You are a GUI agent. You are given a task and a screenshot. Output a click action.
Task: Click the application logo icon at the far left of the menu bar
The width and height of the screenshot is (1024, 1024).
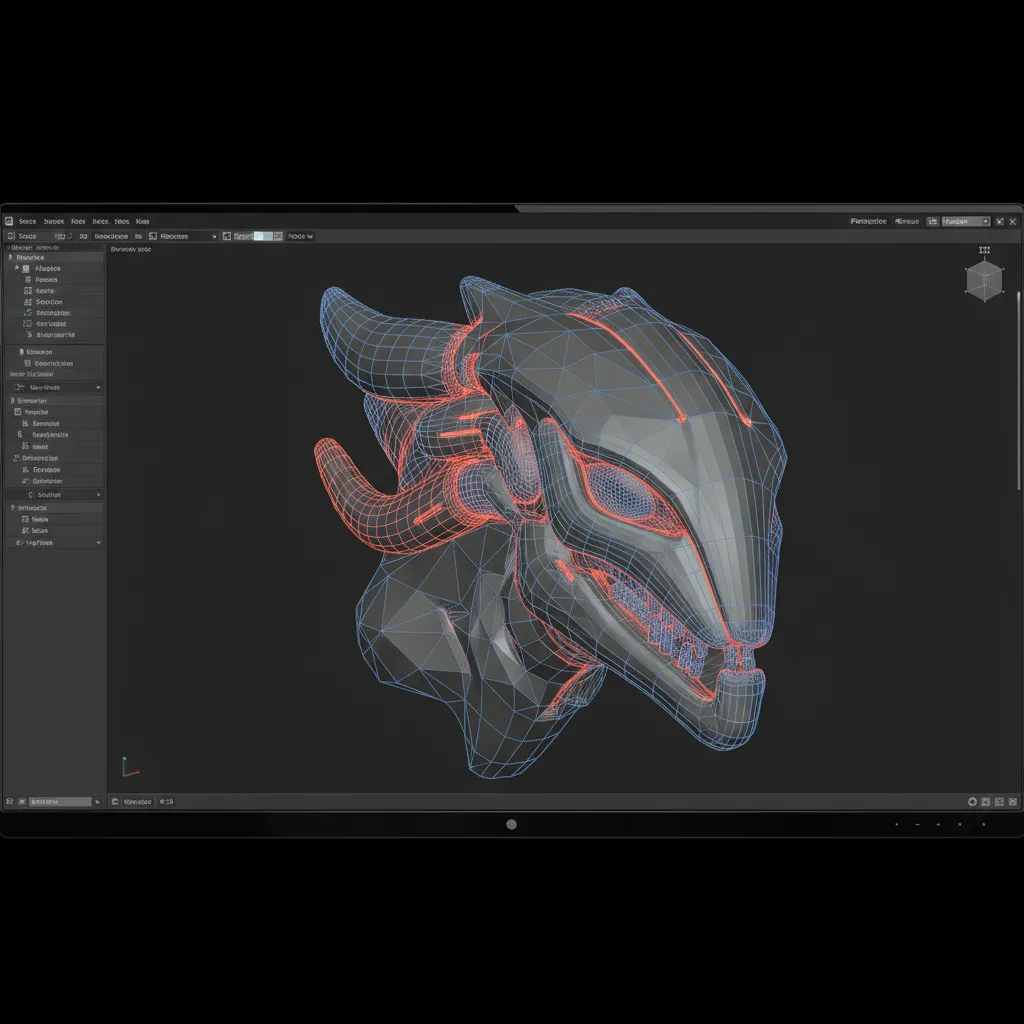[9, 221]
